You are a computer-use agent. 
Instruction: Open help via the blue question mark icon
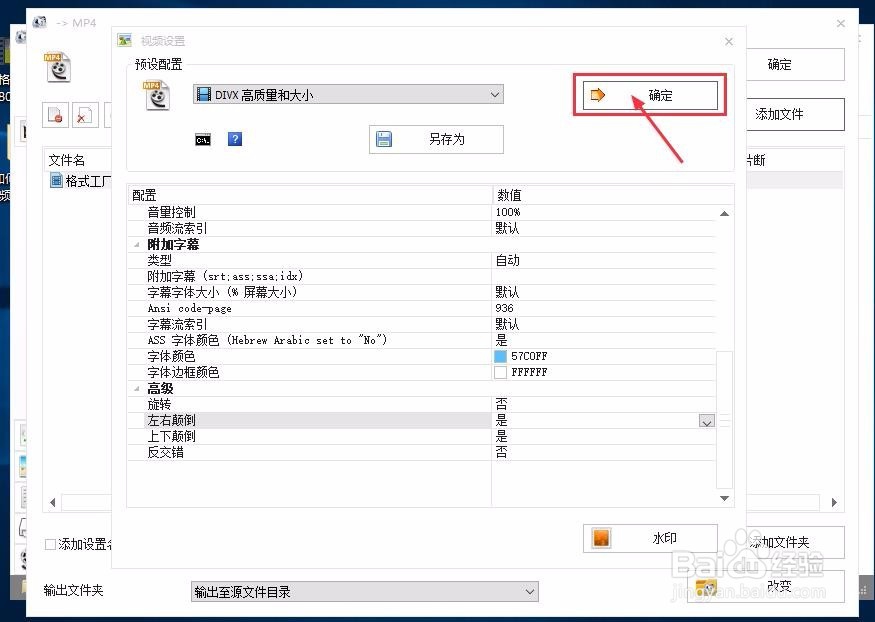click(x=233, y=140)
